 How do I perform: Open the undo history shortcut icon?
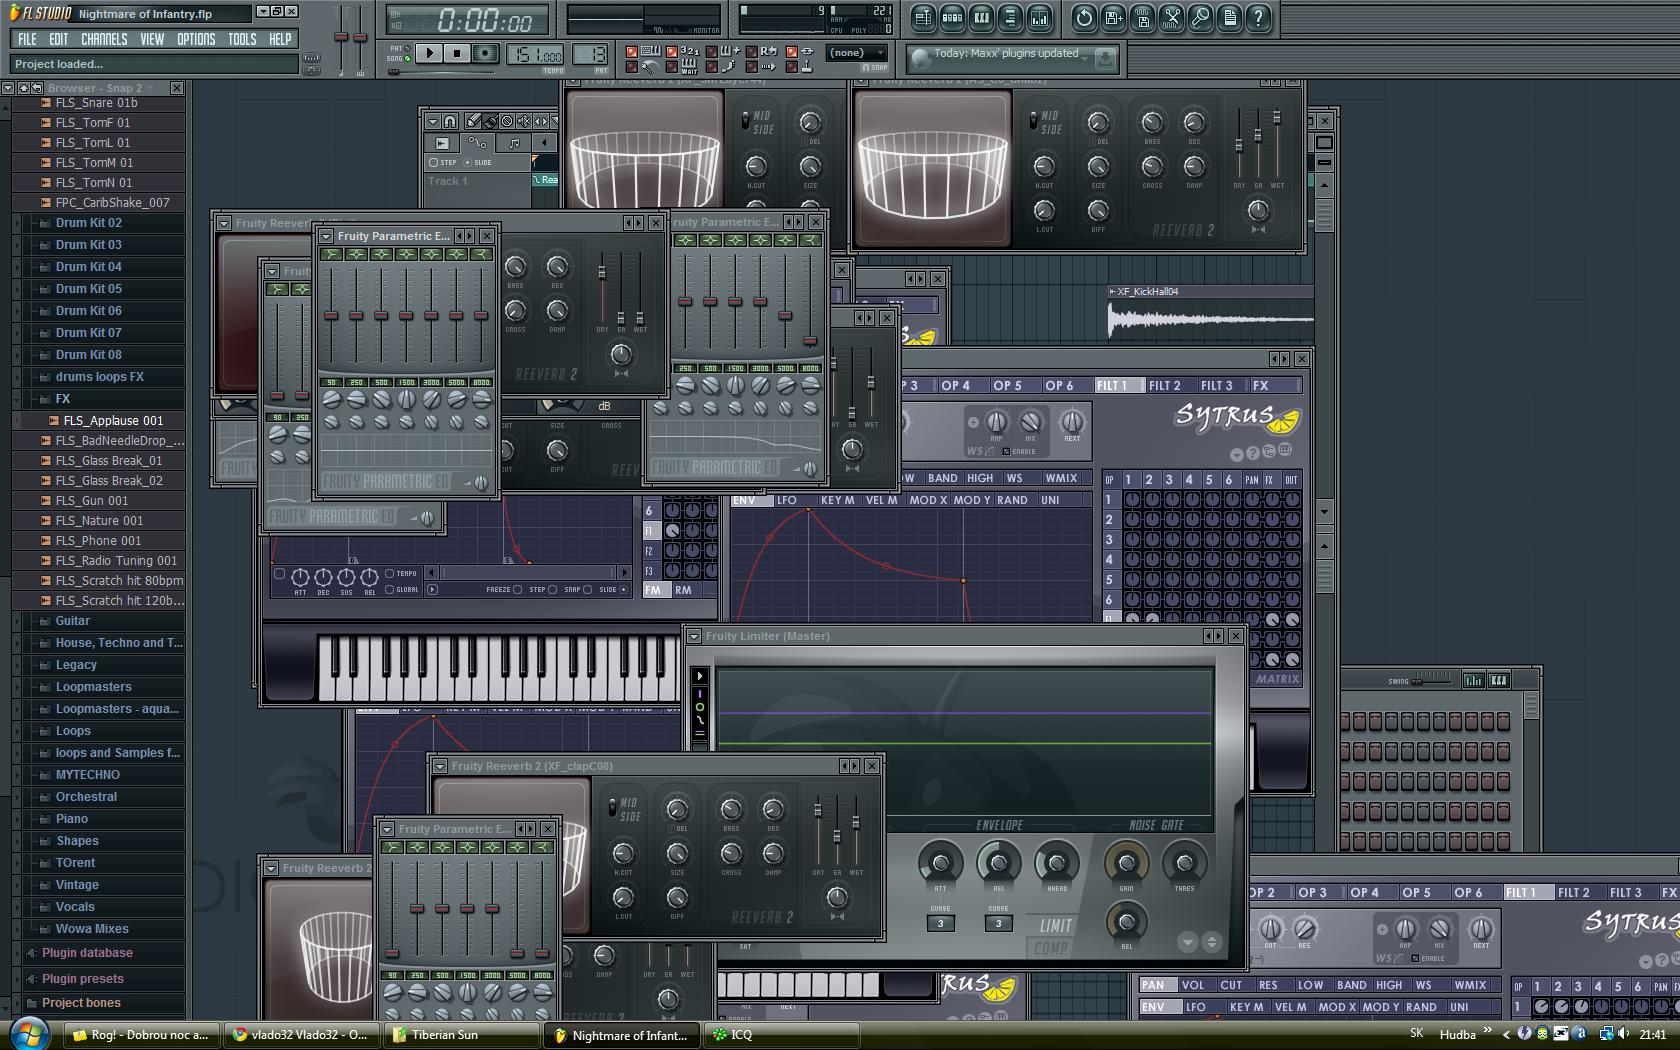click(x=1084, y=18)
